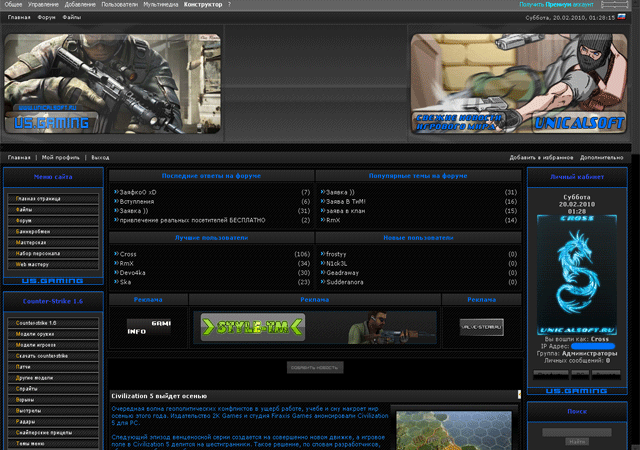Click the Russian flag language icon
The image size is (640, 450).
pos(622,17)
